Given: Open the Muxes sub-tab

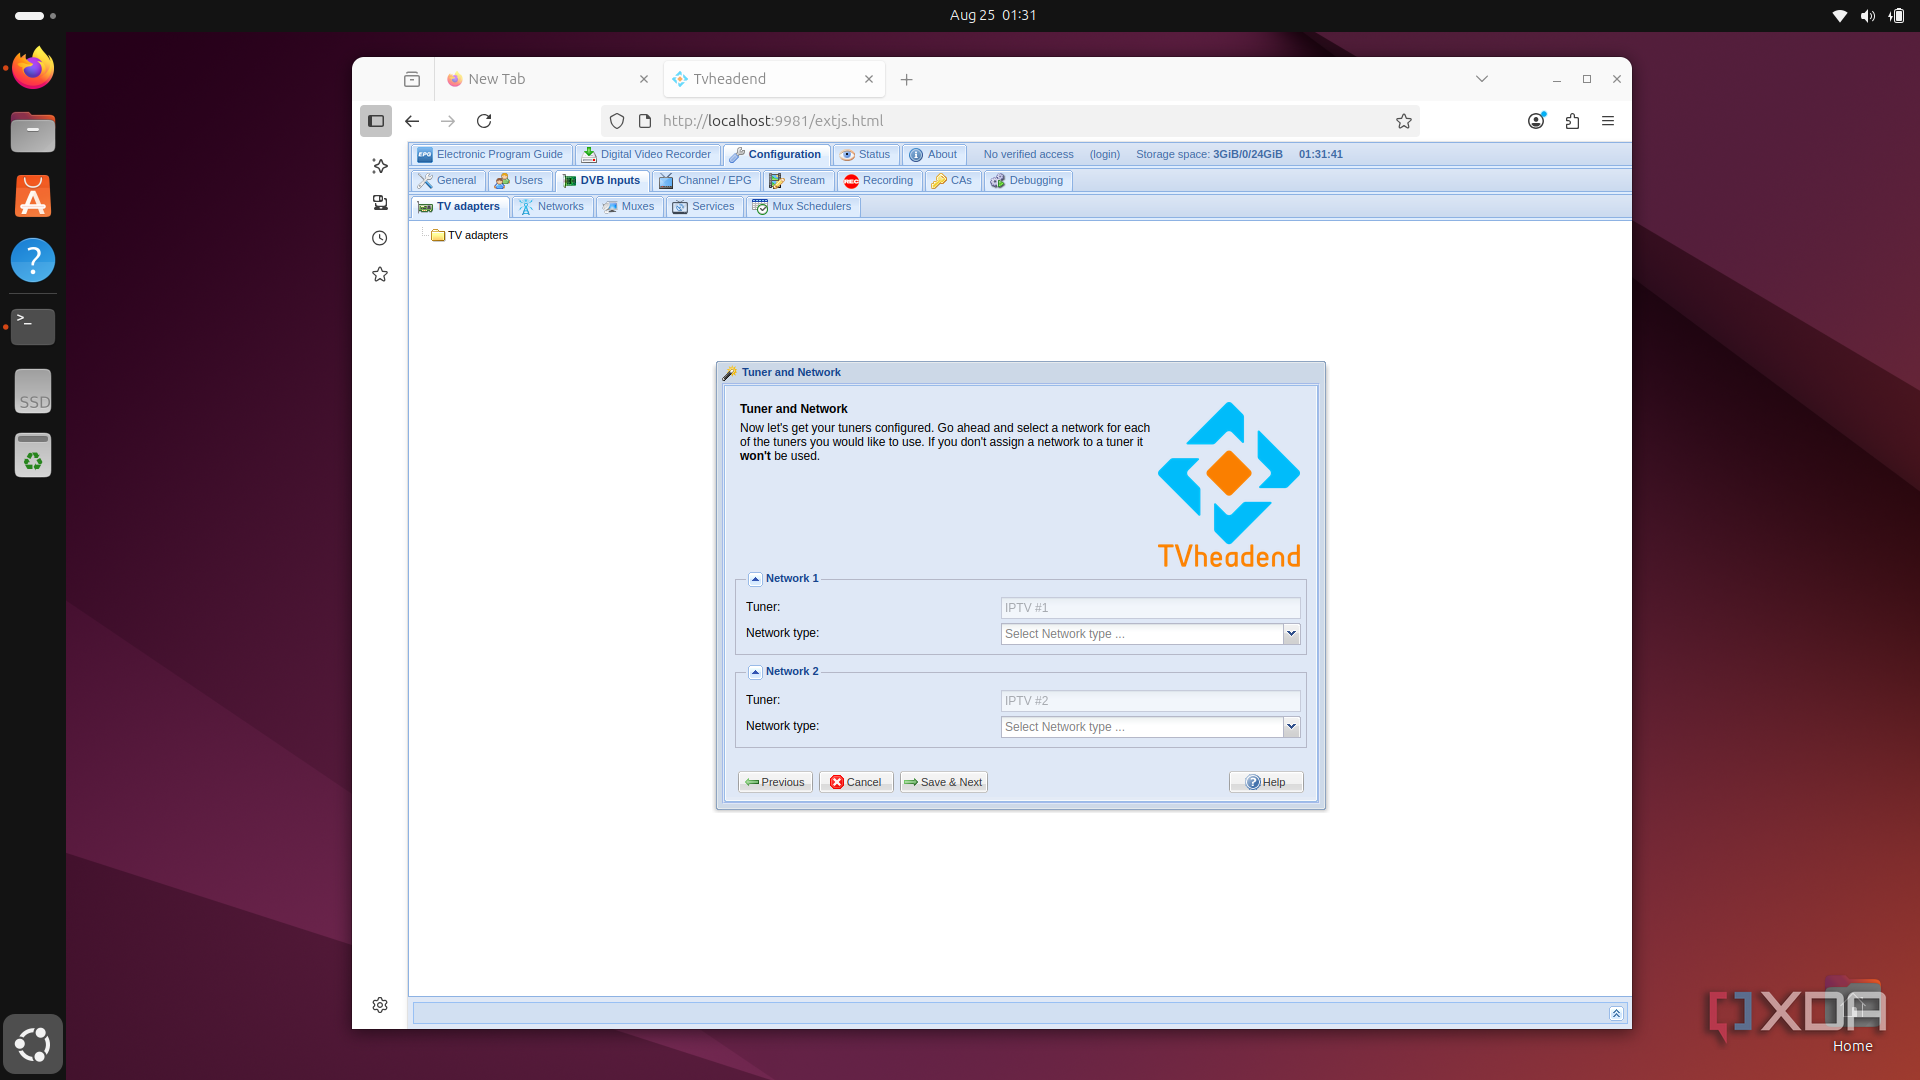Looking at the screenshot, I should point(629,206).
